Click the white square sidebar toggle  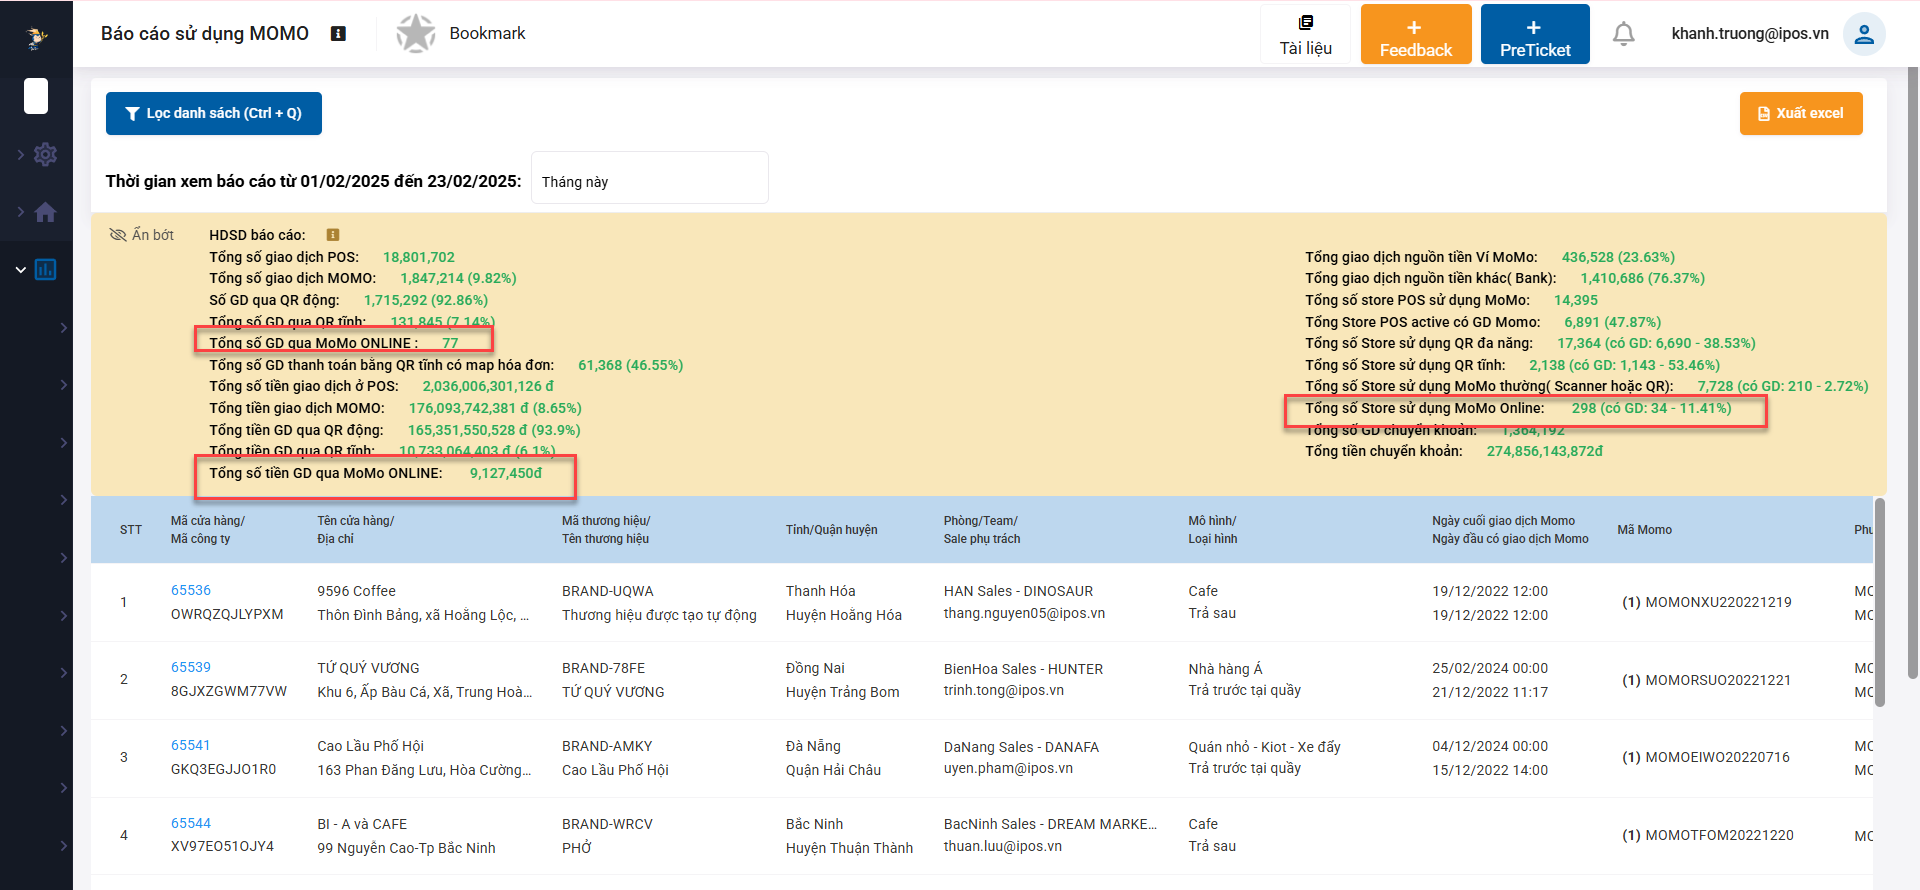pos(36,96)
